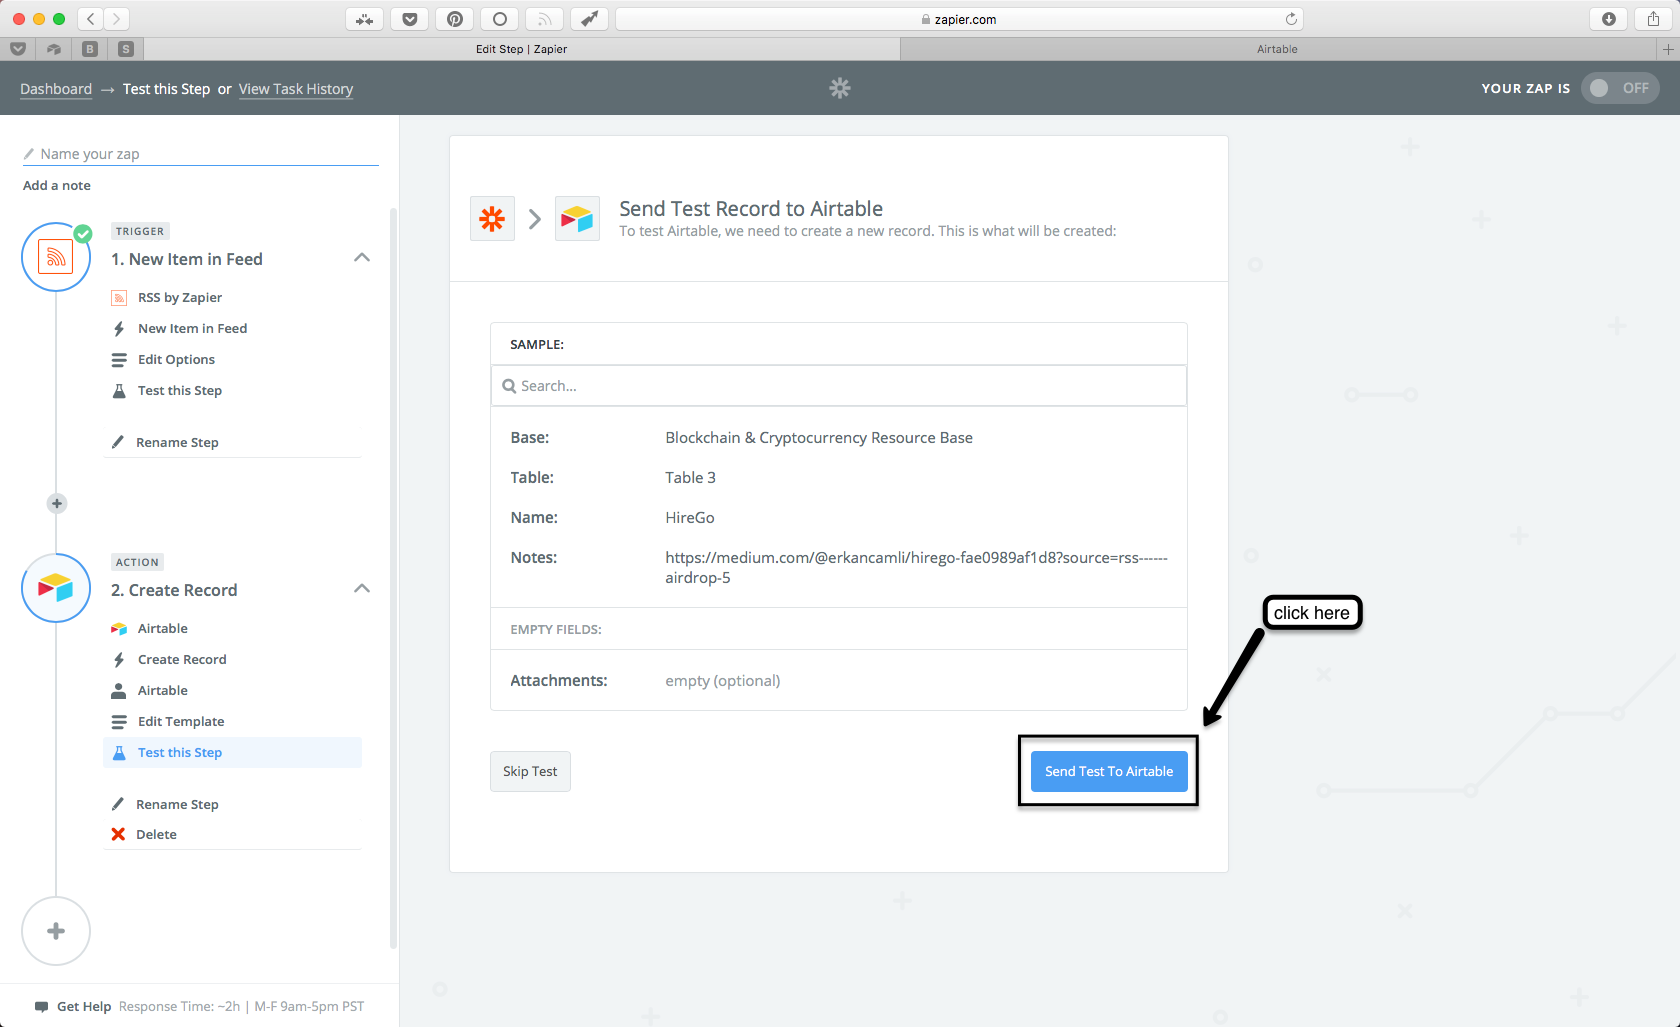Click the small plus between steps
The image size is (1680, 1027).
click(x=57, y=503)
